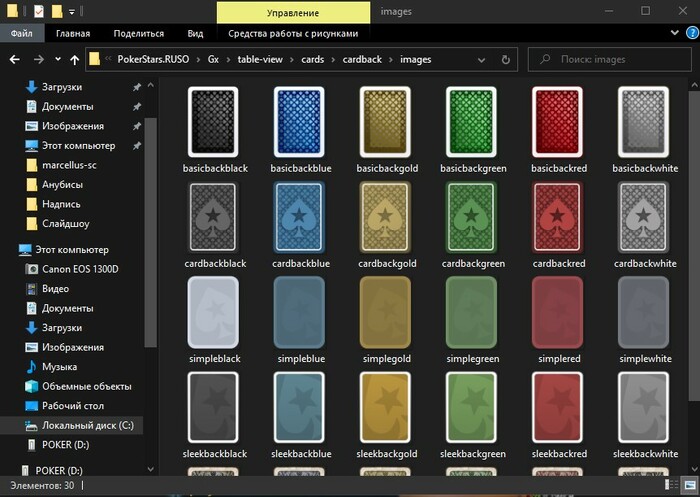Expand the ribbon with the chevron

(675, 33)
